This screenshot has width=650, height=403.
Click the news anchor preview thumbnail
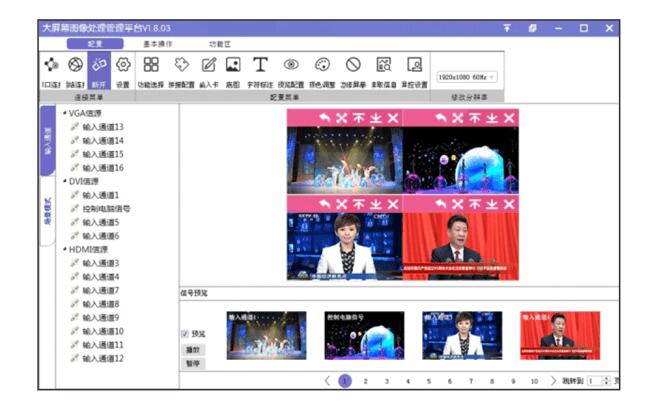pyautogui.click(x=462, y=335)
